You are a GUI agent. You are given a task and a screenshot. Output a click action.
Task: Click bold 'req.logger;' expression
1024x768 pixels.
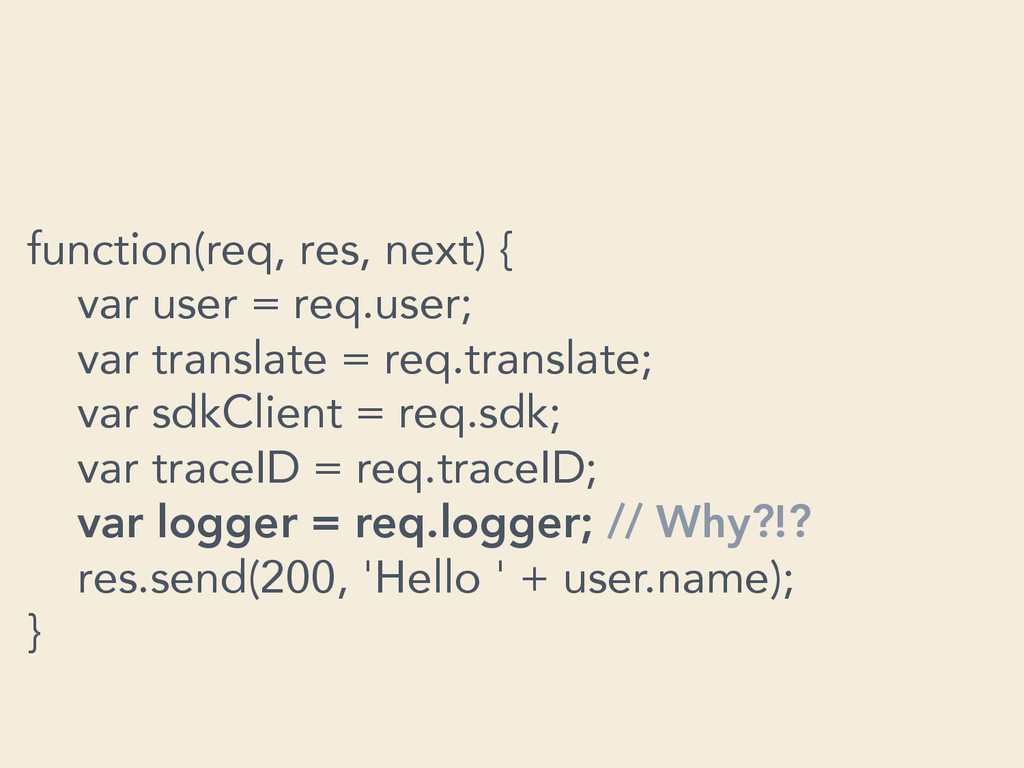pos(473,524)
